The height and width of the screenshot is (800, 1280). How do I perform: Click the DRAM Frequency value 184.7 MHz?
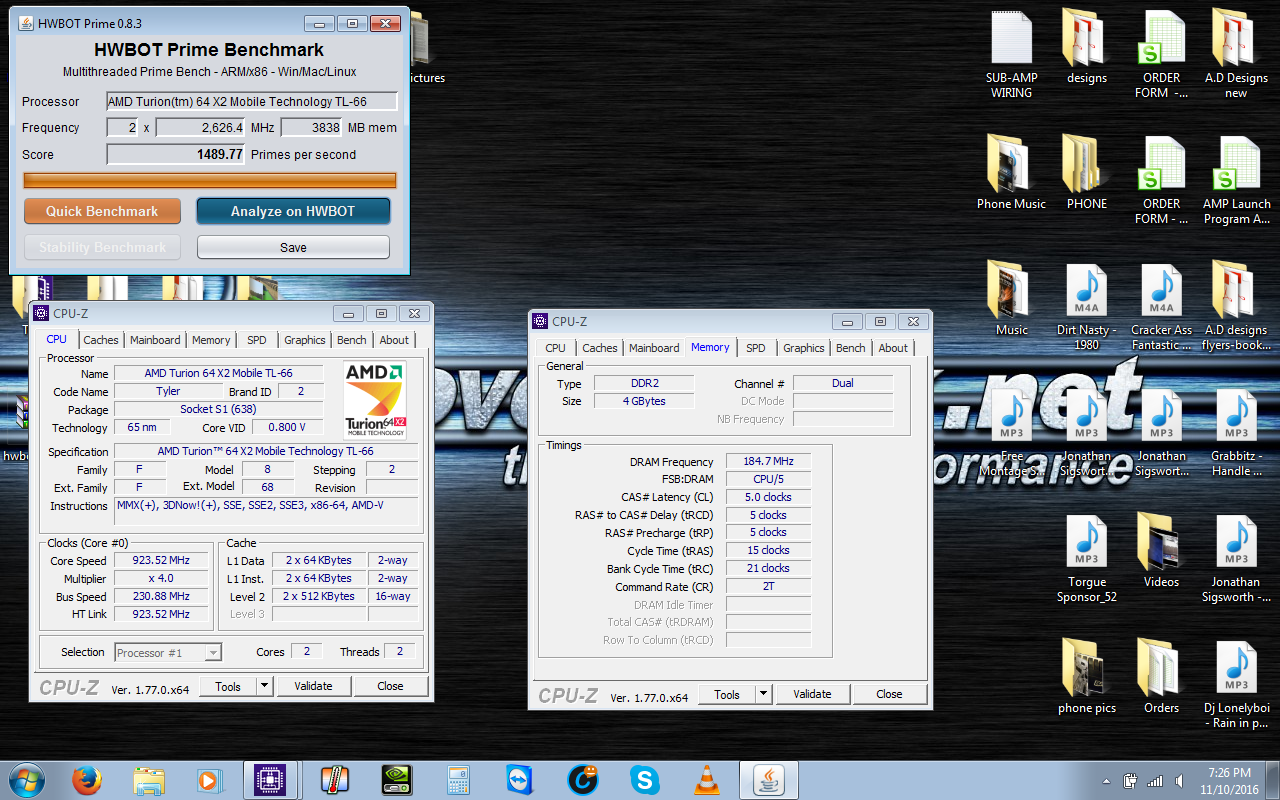point(768,462)
